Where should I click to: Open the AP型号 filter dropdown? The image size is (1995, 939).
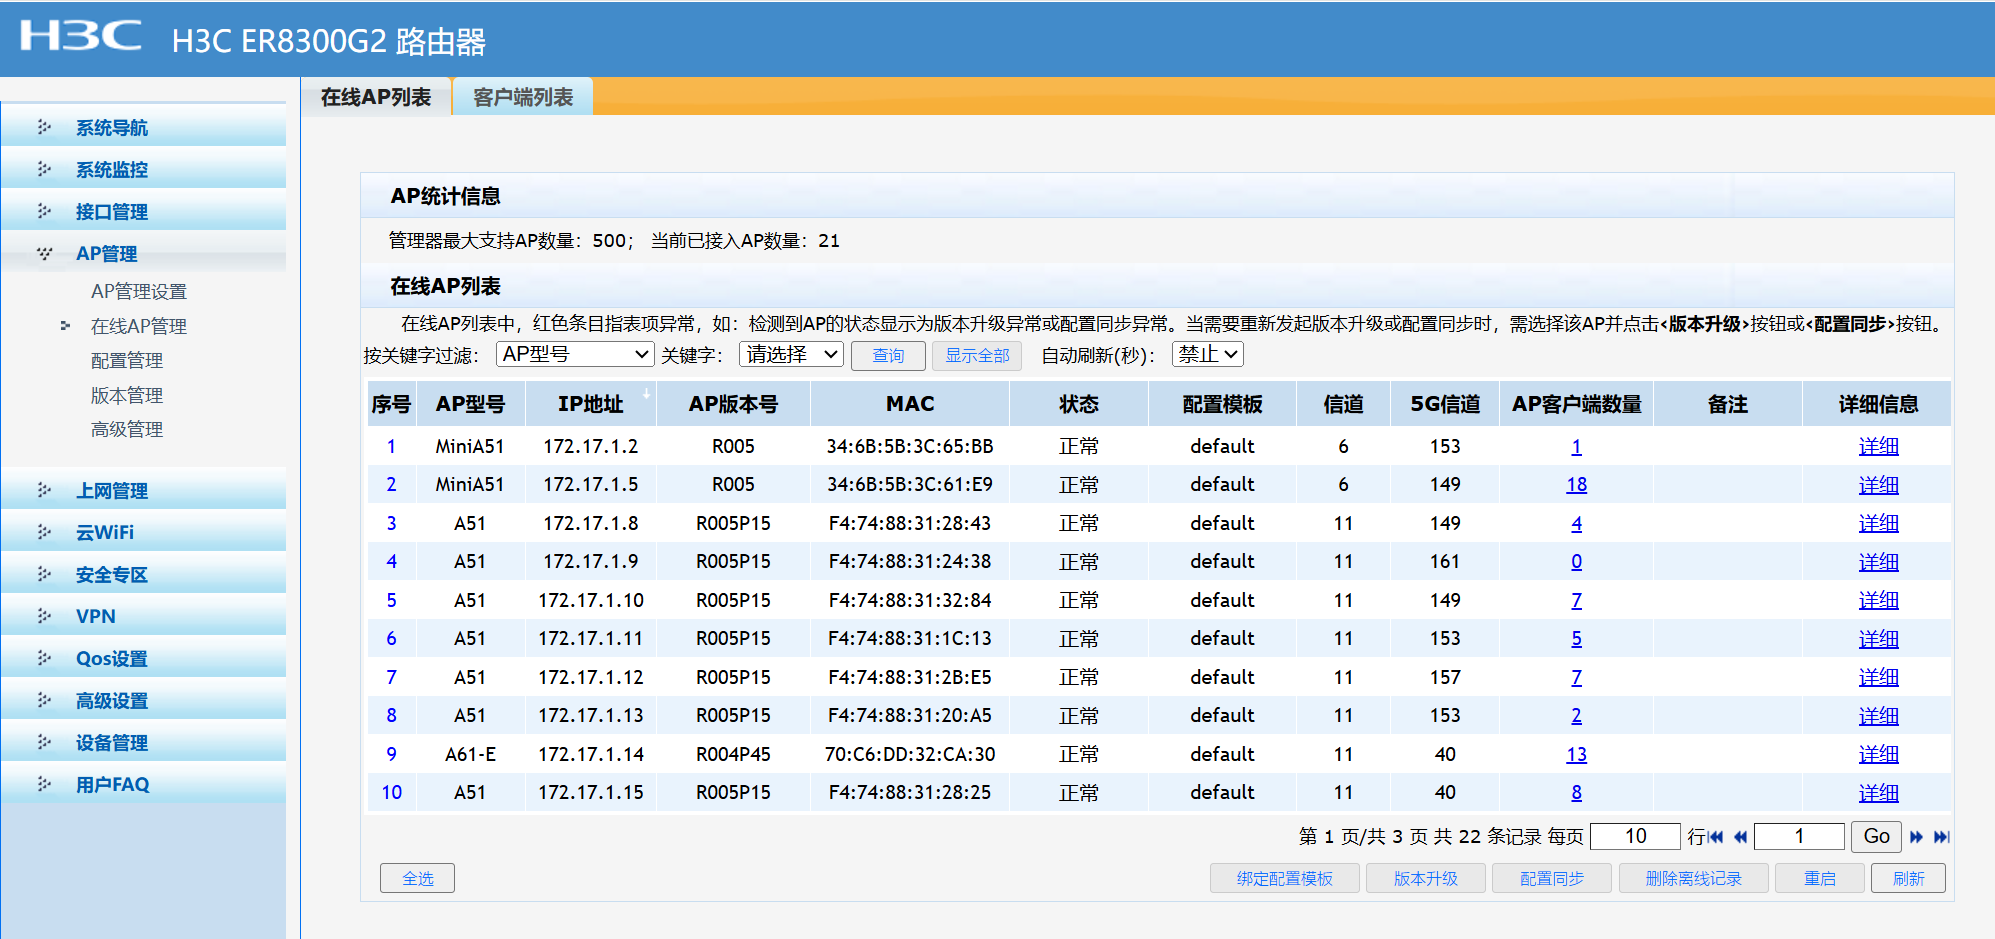point(575,355)
